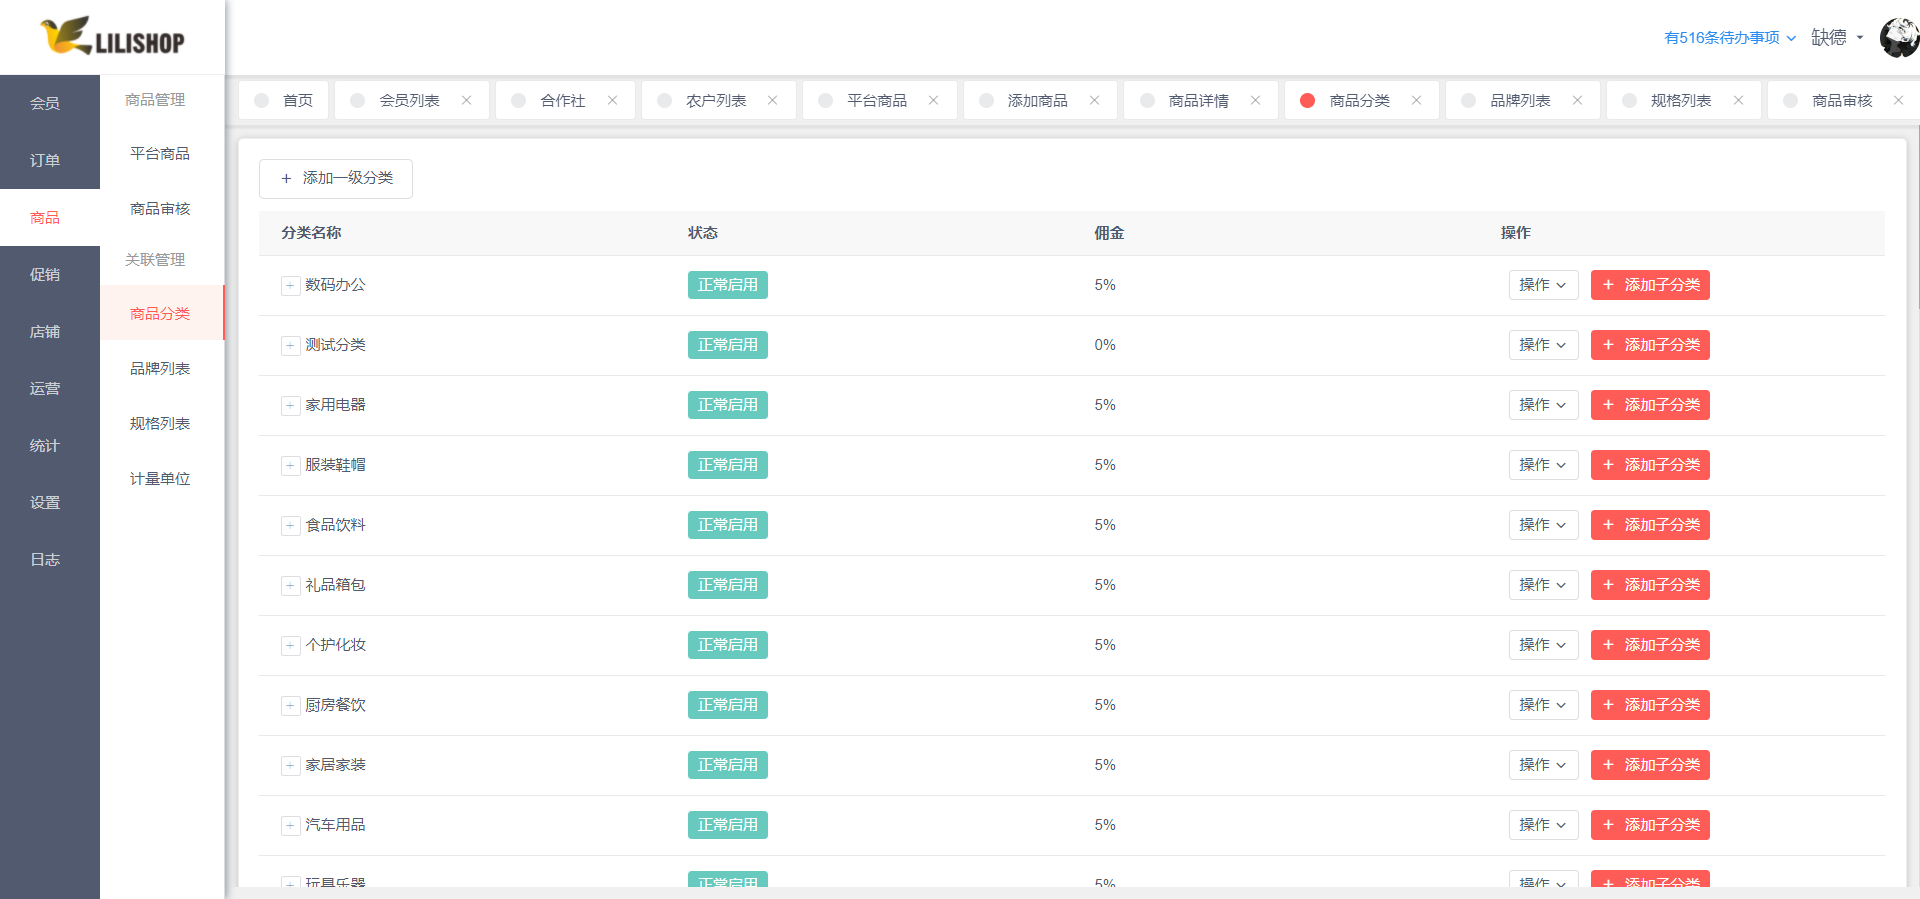Open the user avatar menu

pos(1899,38)
